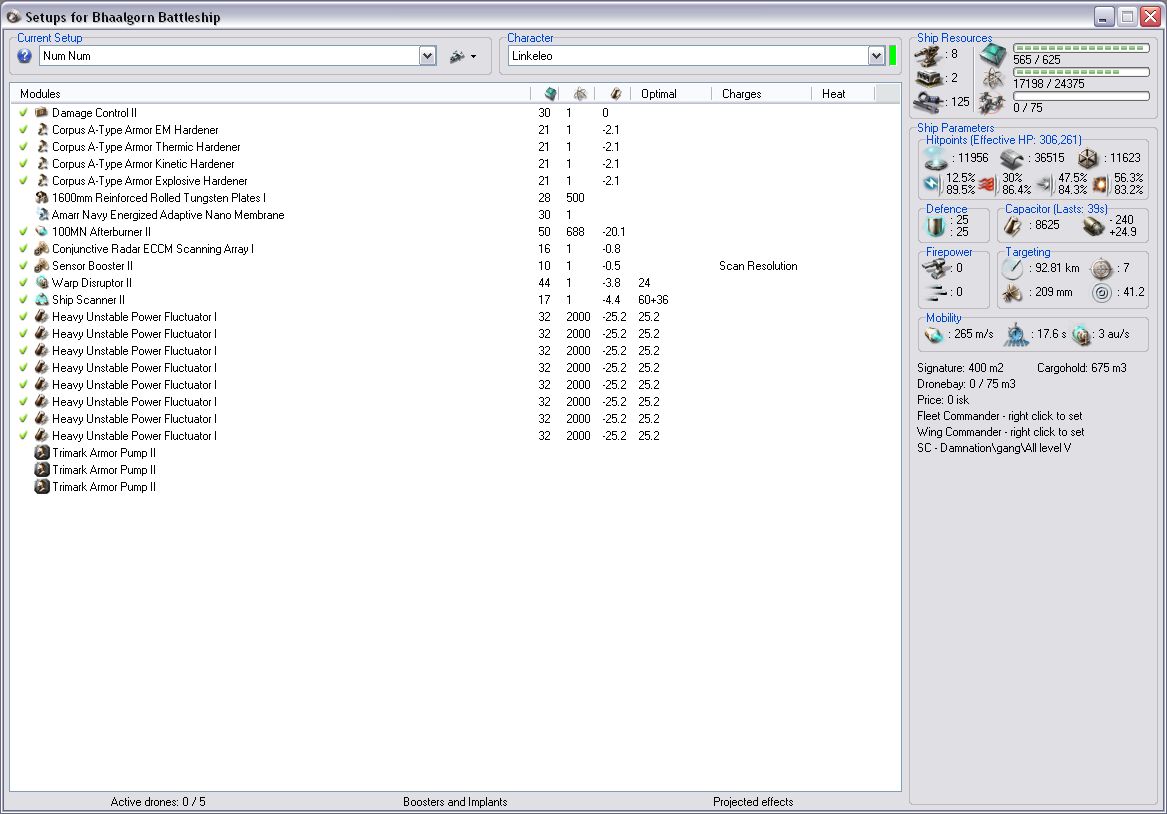This screenshot has height=814, width=1167.
Task: Click the SC Damnation gang All level V entry
Action: click(x=994, y=448)
